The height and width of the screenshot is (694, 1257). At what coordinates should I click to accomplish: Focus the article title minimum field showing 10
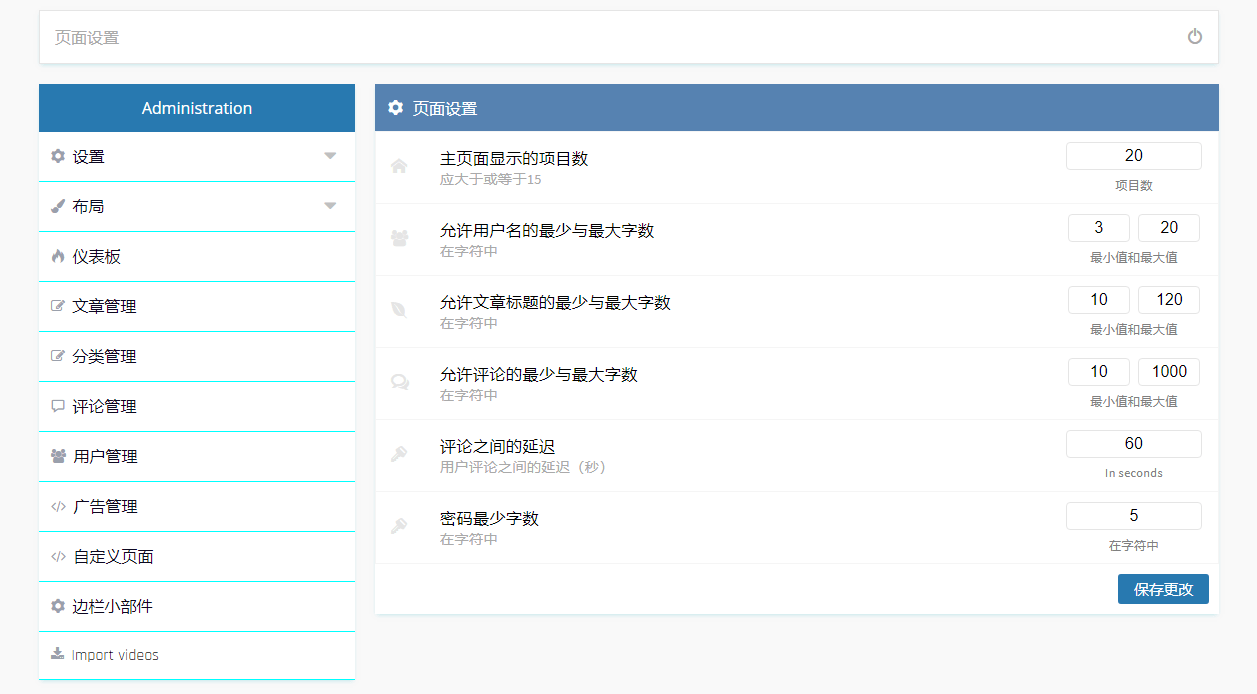click(x=1099, y=300)
